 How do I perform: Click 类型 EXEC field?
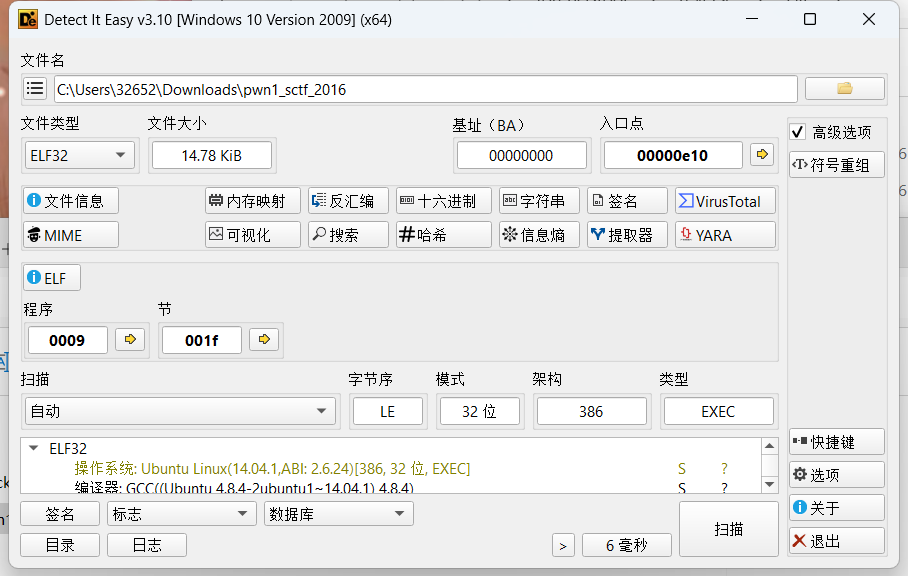coord(718,412)
